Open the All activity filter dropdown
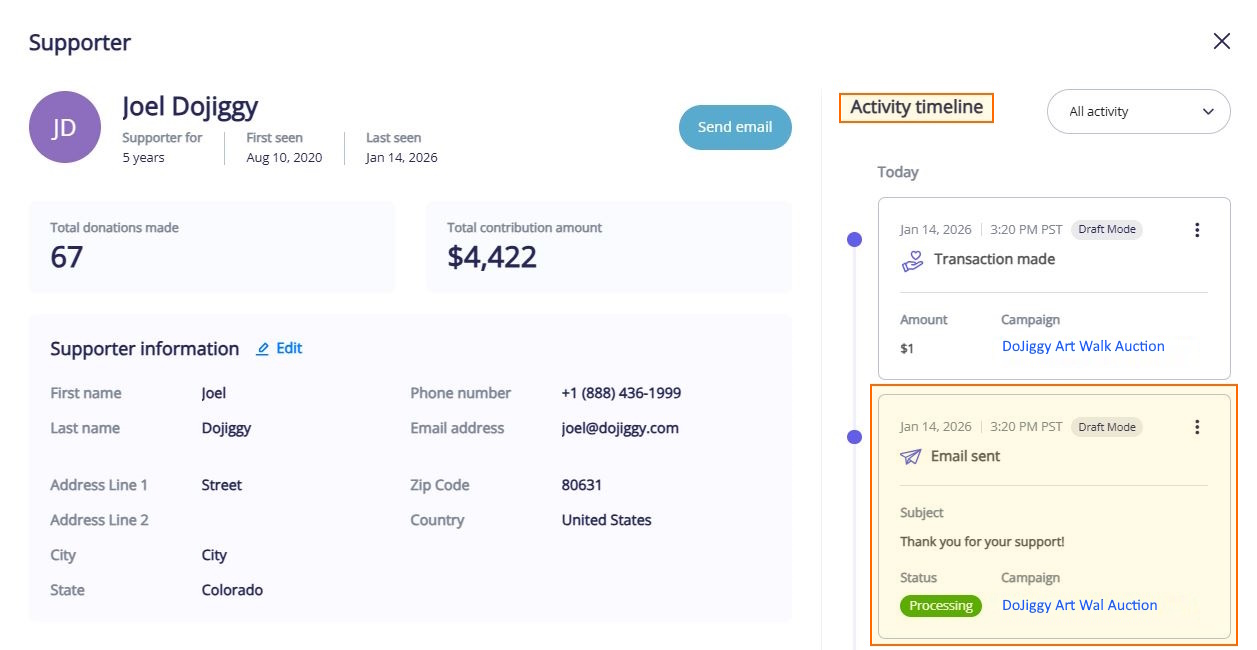The width and height of the screenshot is (1257, 650). point(1138,112)
